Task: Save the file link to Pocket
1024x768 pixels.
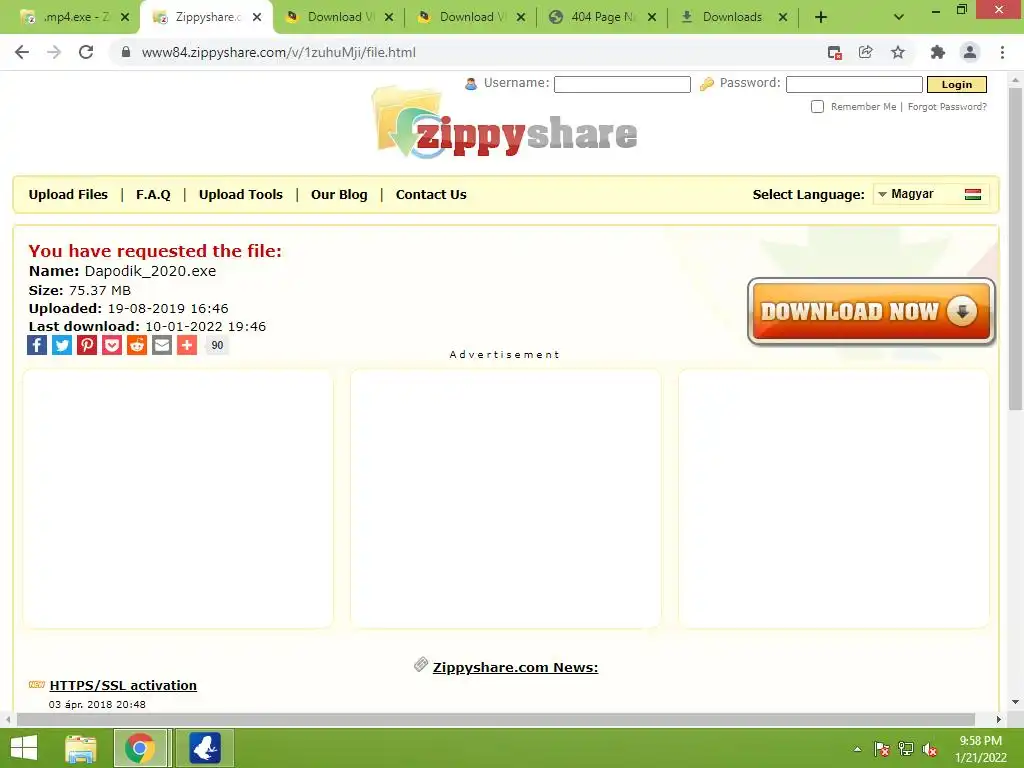Action: [x=112, y=345]
